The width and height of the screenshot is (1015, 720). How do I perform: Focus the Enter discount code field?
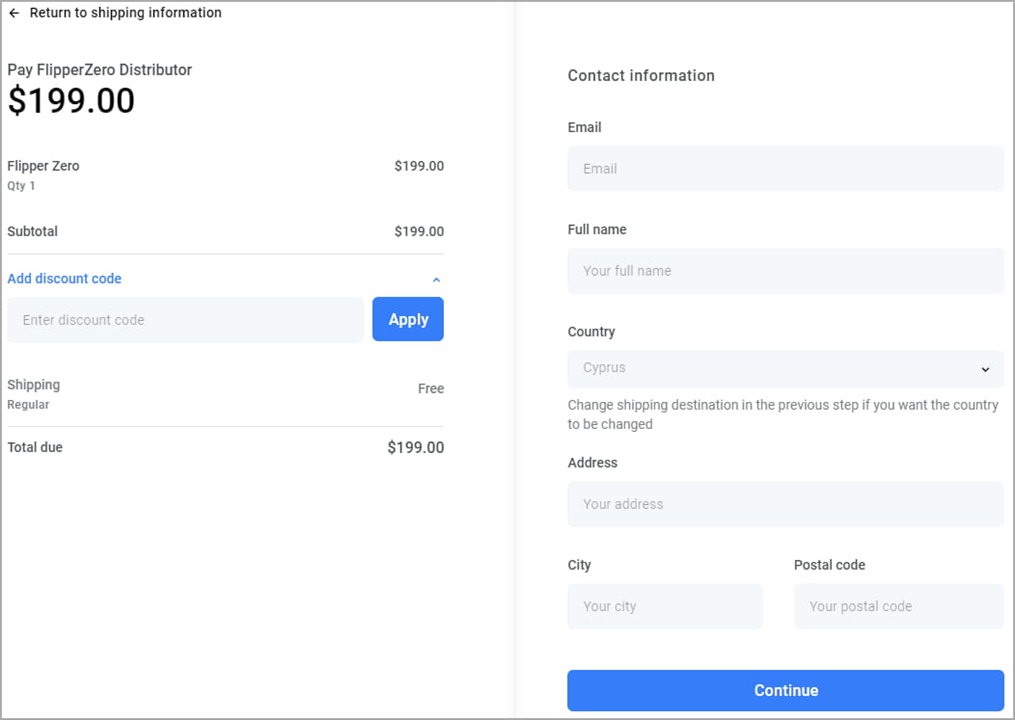click(185, 320)
